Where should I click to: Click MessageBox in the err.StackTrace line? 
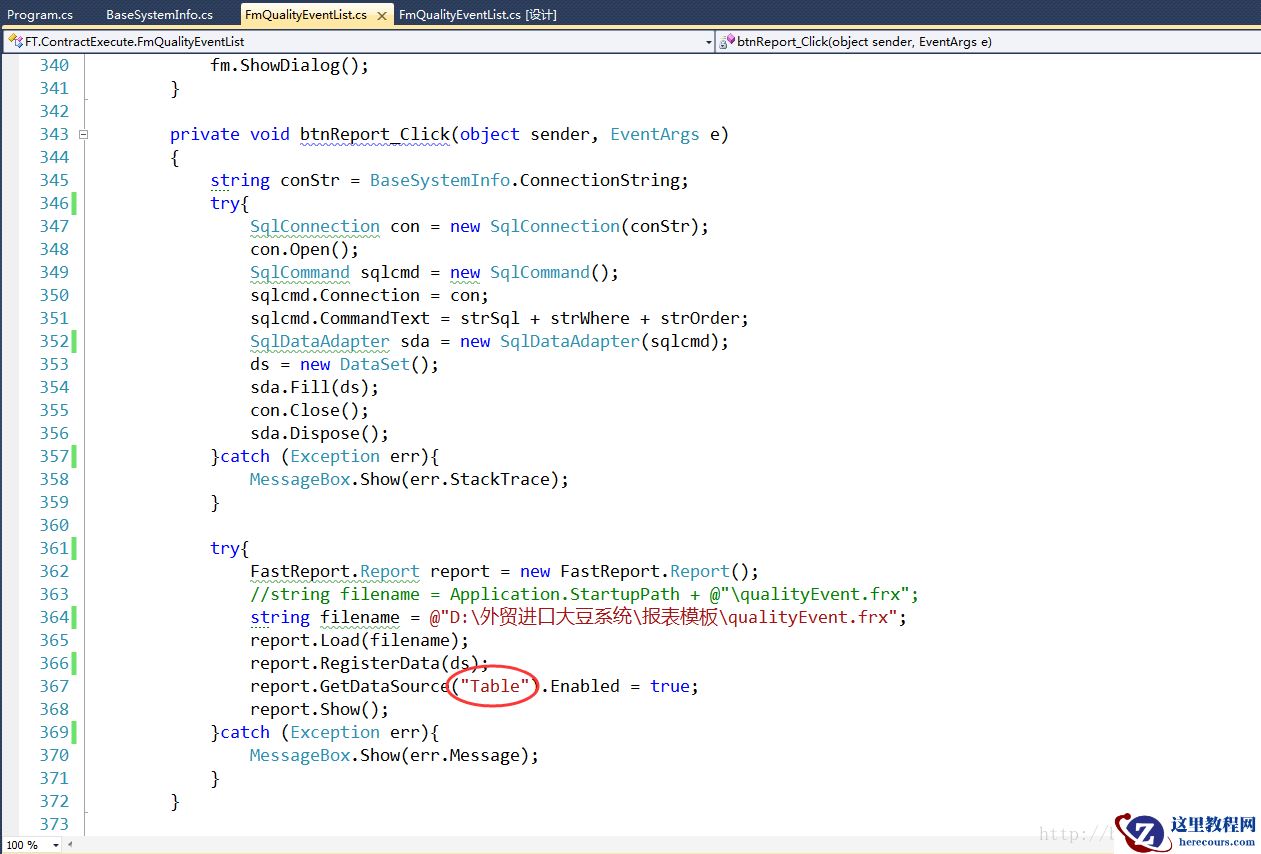pos(299,479)
